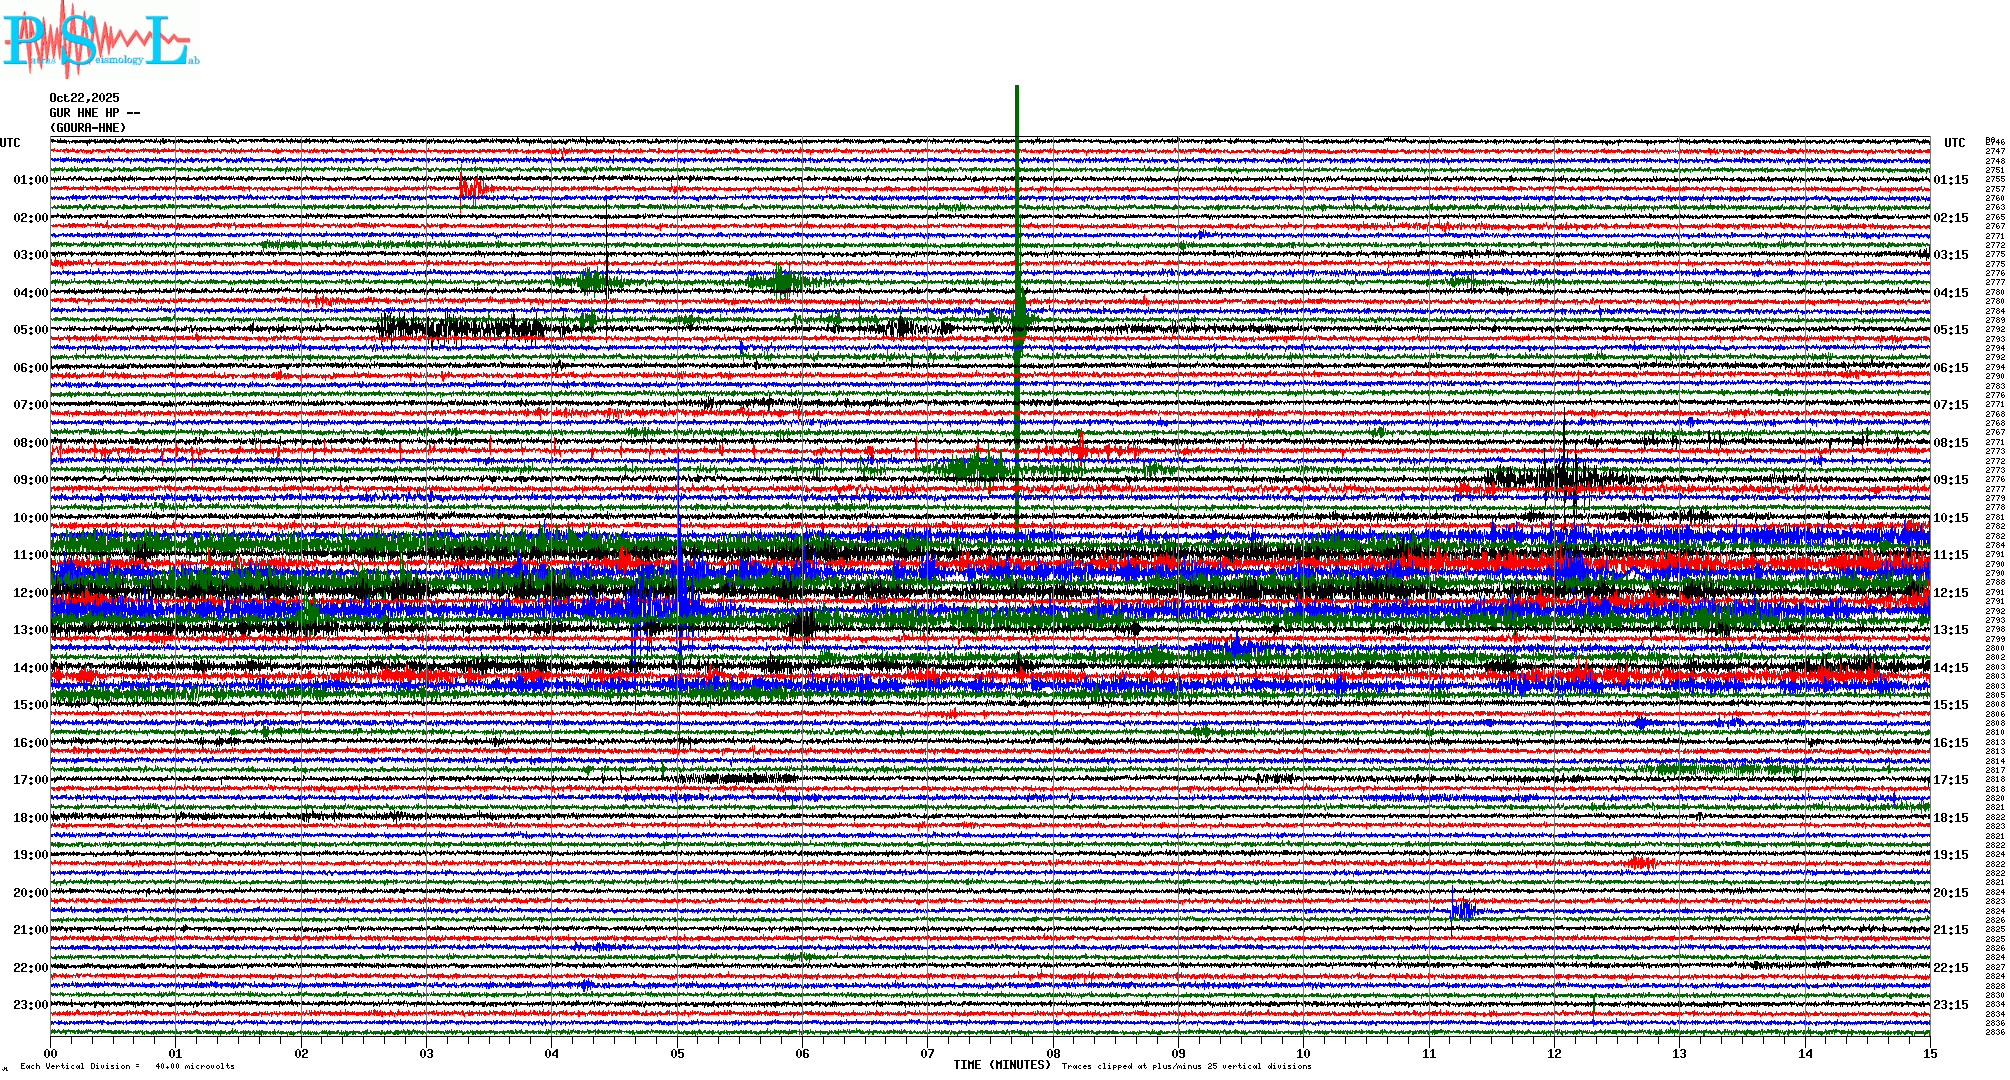Click the GUR HNE HP station label

click(x=94, y=113)
